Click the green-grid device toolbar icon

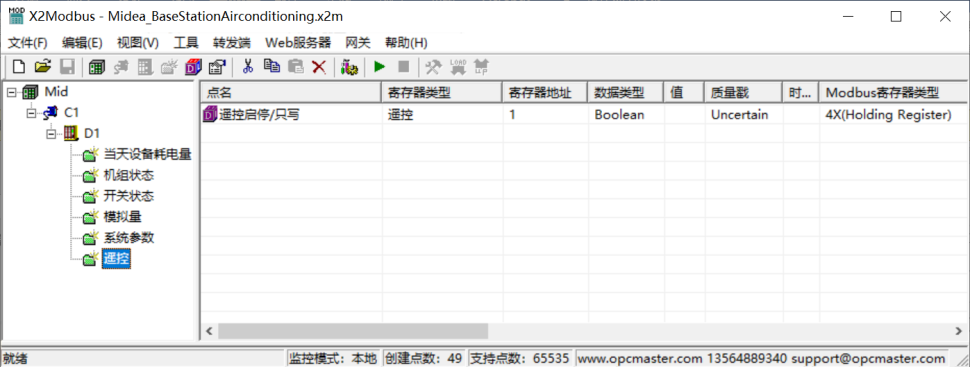[x=96, y=67]
